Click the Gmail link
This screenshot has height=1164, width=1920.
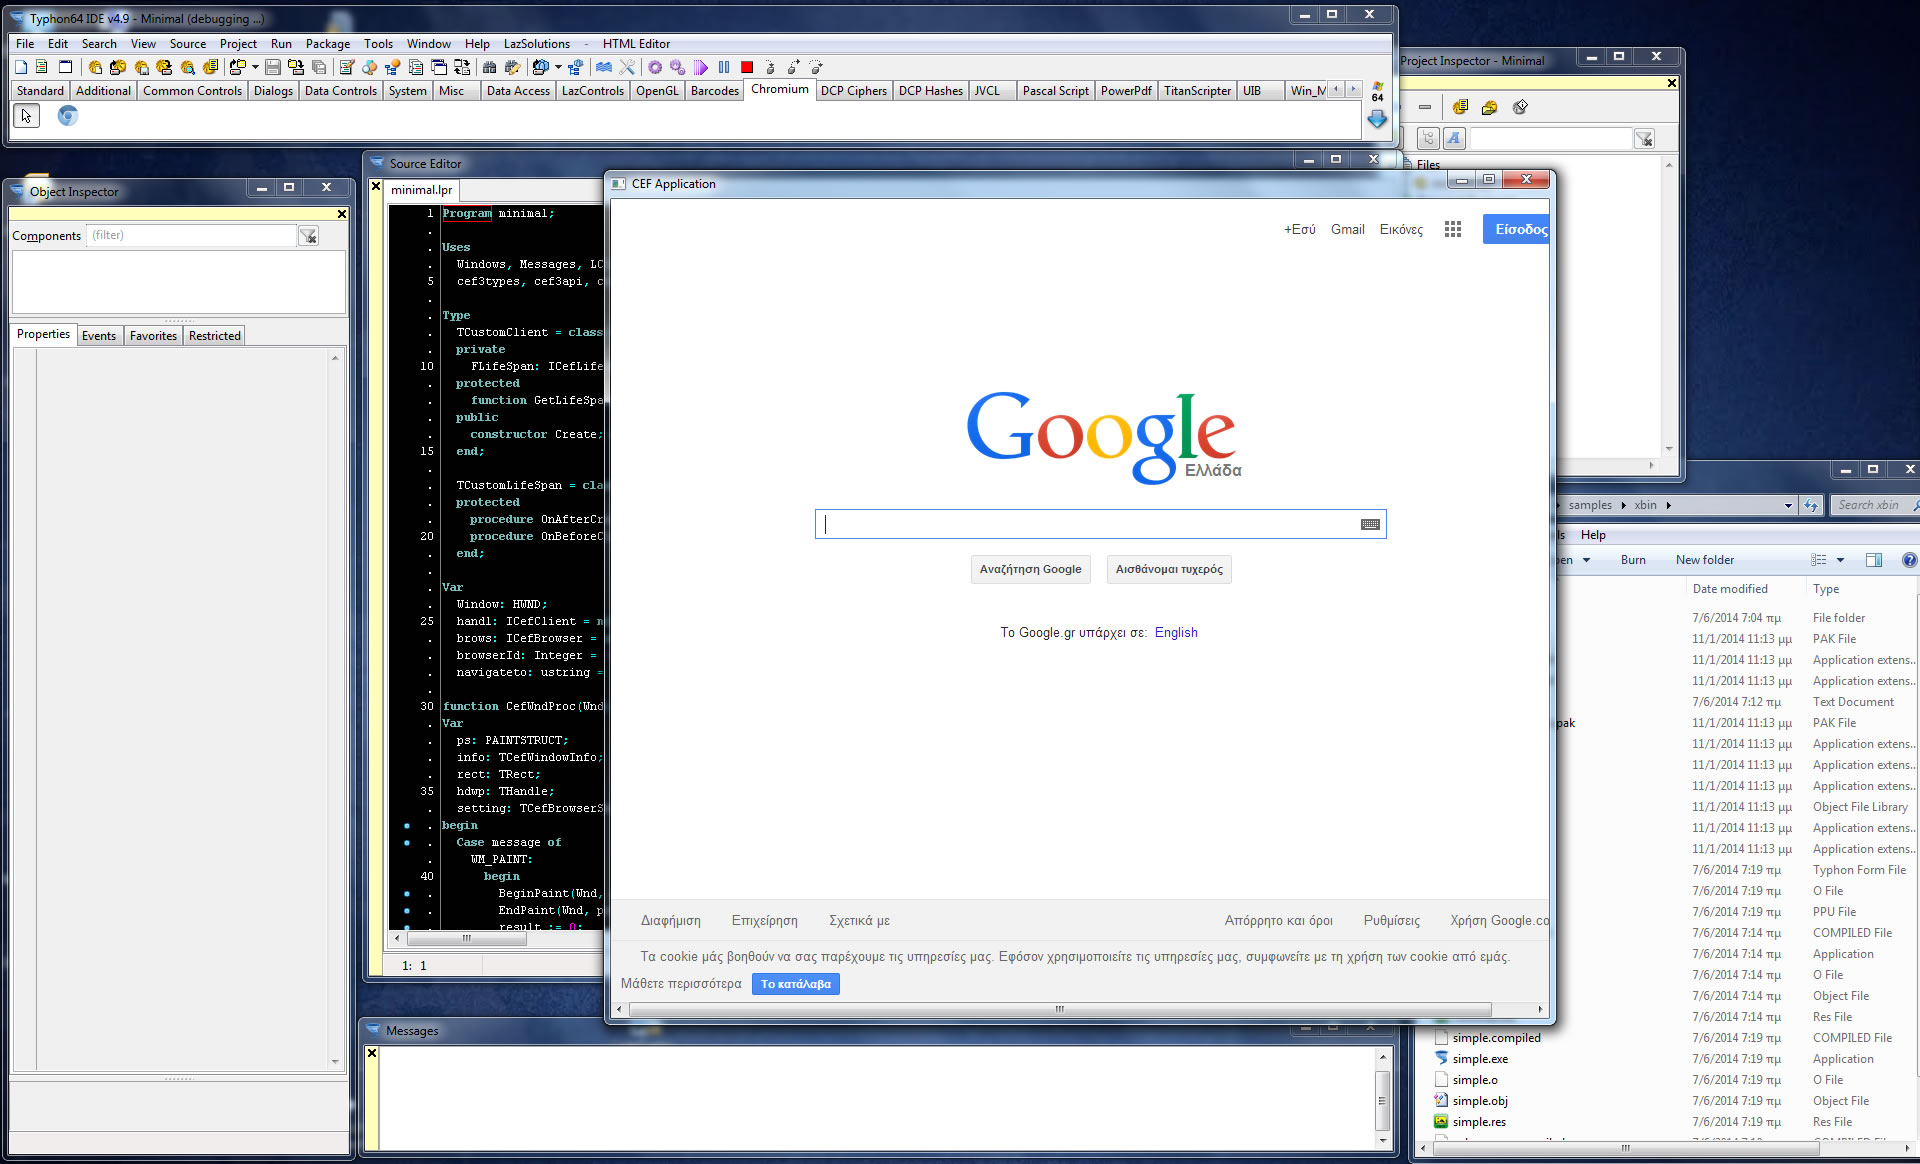click(x=1347, y=229)
